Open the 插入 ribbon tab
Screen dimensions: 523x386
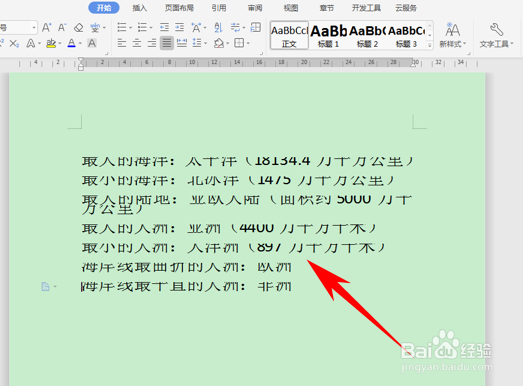tap(139, 8)
